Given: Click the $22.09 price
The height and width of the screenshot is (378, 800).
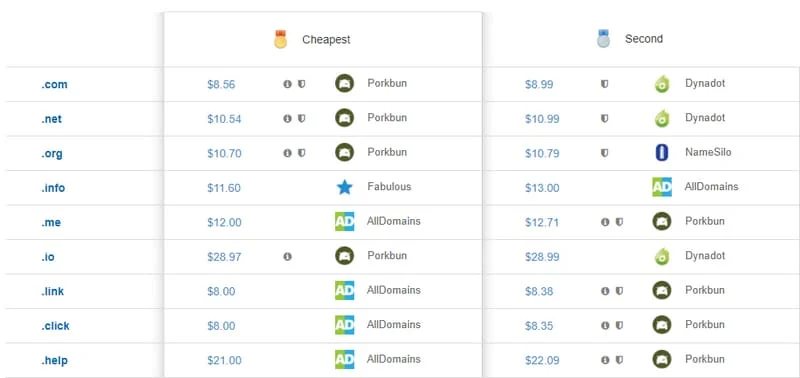Looking at the screenshot, I should (x=542, y=361).
